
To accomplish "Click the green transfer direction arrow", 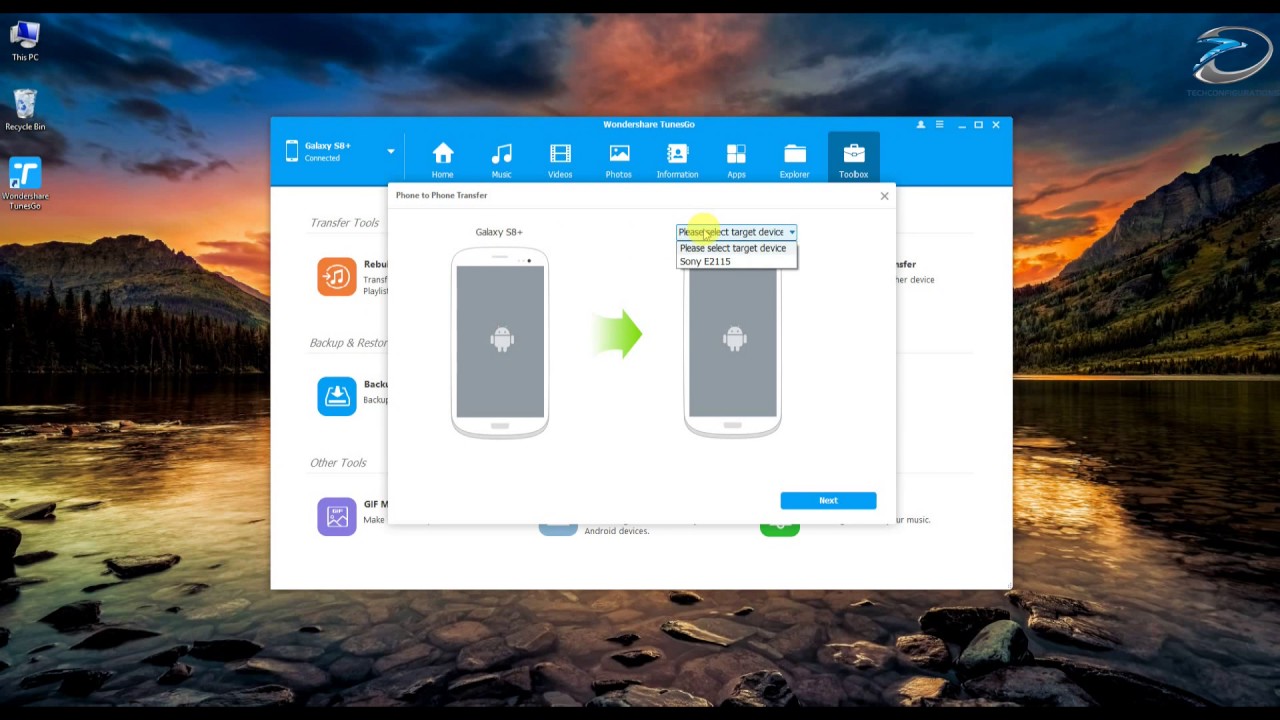I will tap(617, 334).
